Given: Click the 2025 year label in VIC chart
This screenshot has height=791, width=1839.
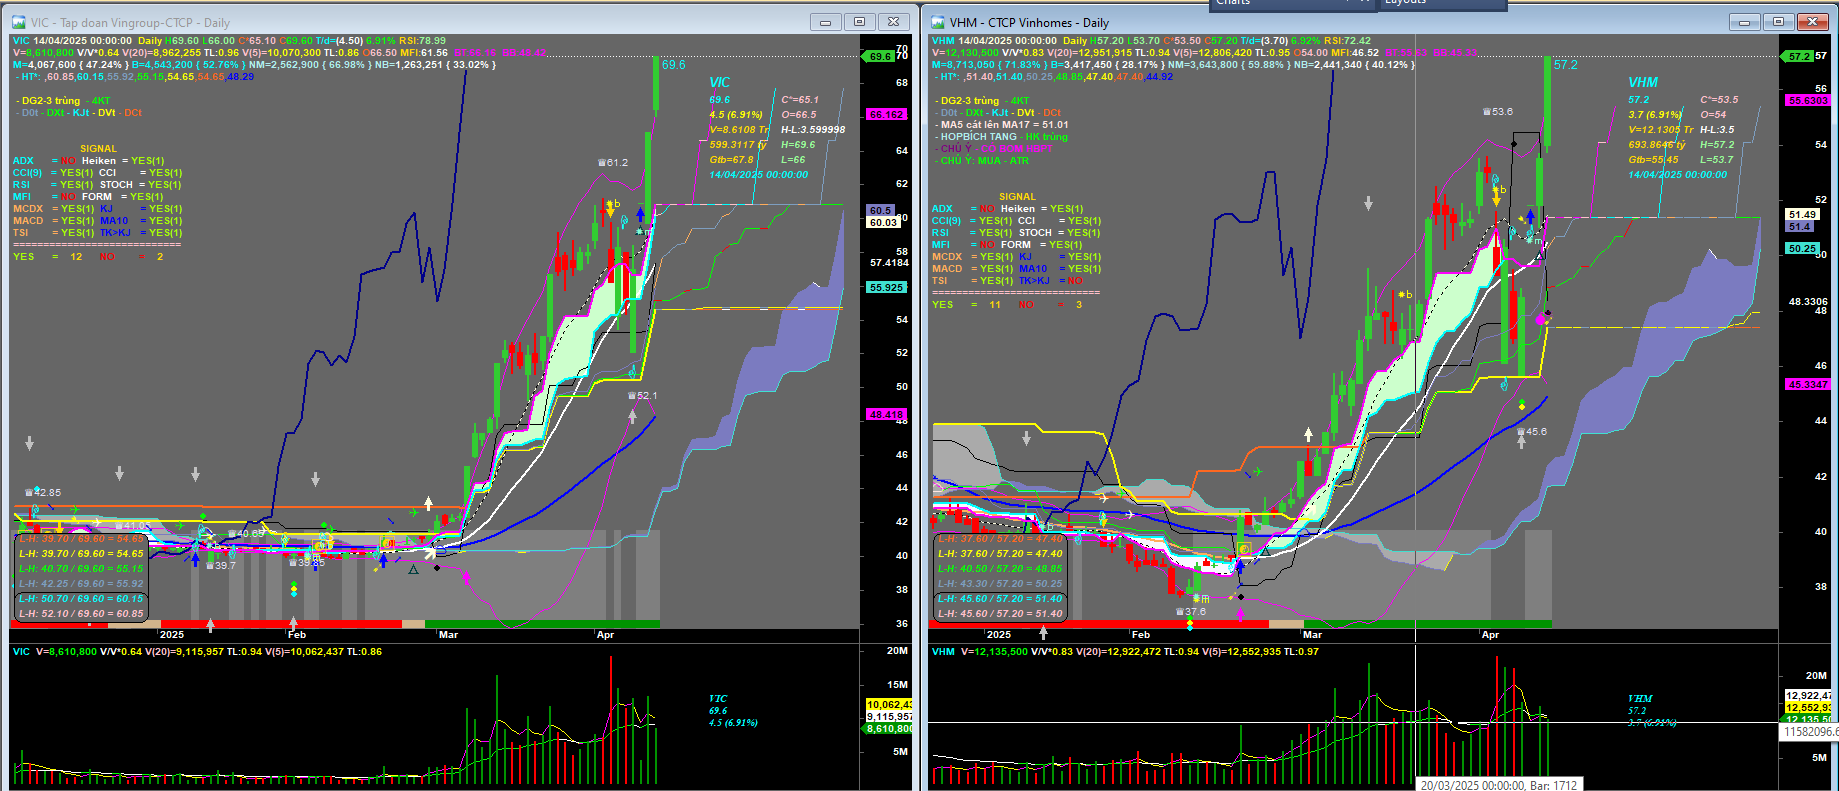Looking at the screenshot, I should click(x=172, y=635).
